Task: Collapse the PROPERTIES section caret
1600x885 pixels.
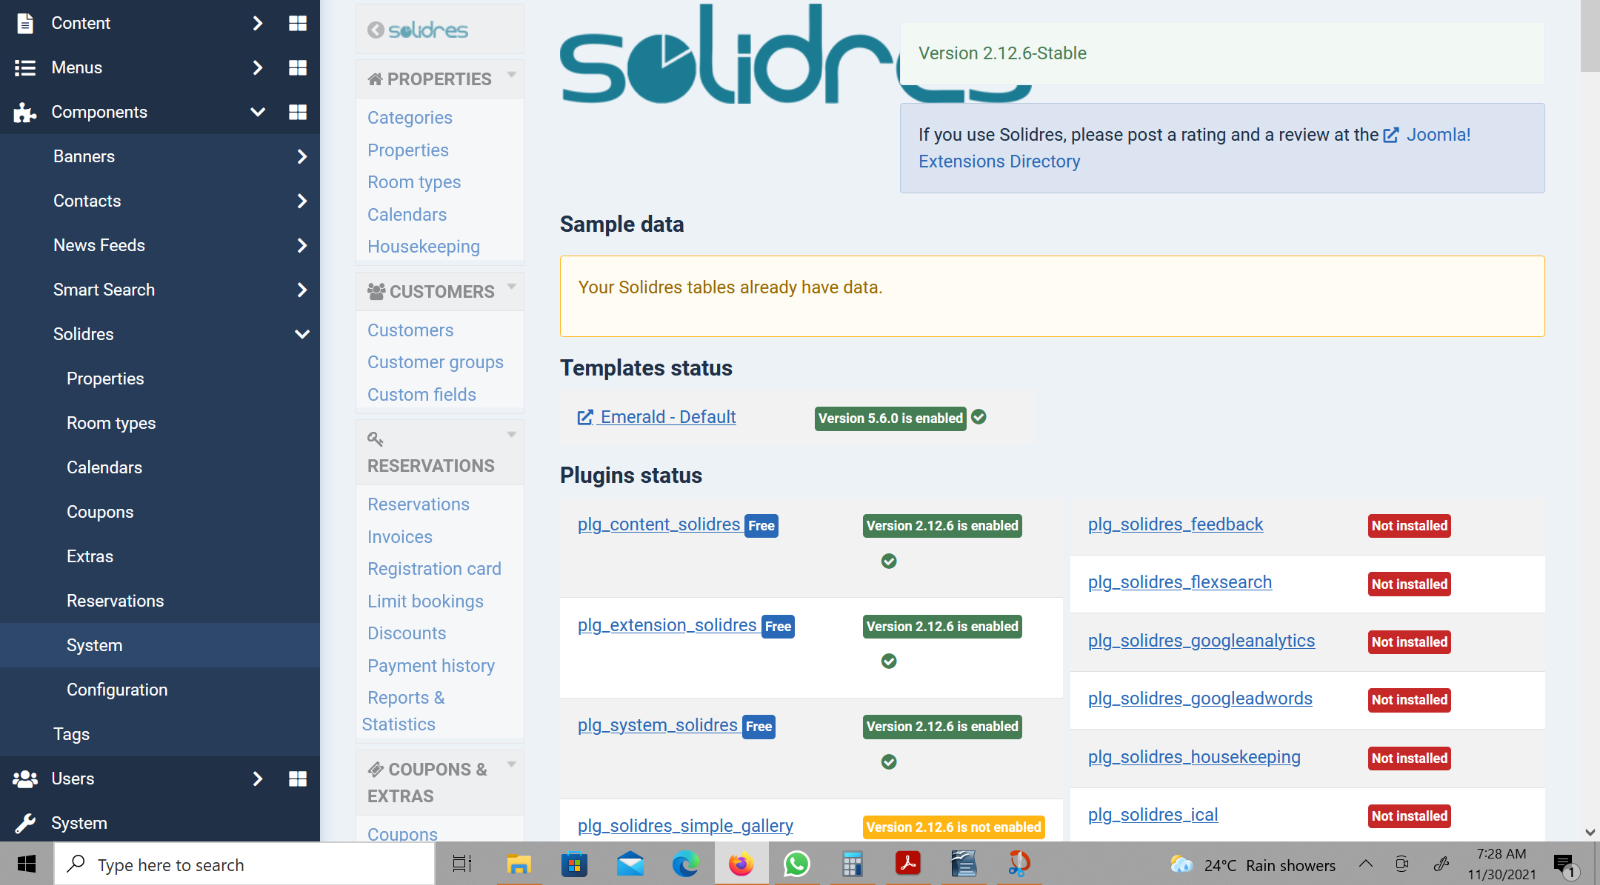Action: click(512, 75)
